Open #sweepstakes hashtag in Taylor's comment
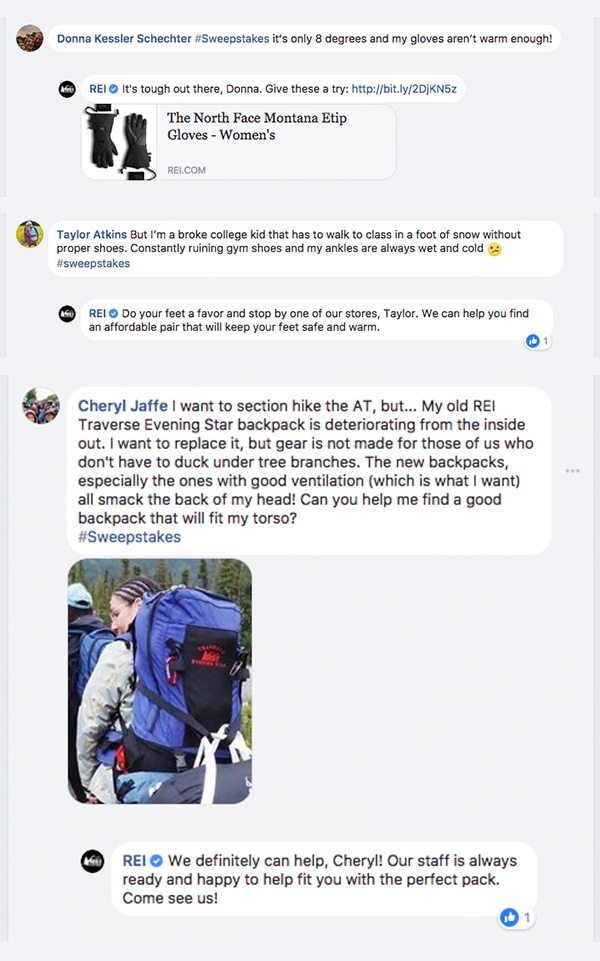The height and width of the screenshot is (961, 600). 93,264
